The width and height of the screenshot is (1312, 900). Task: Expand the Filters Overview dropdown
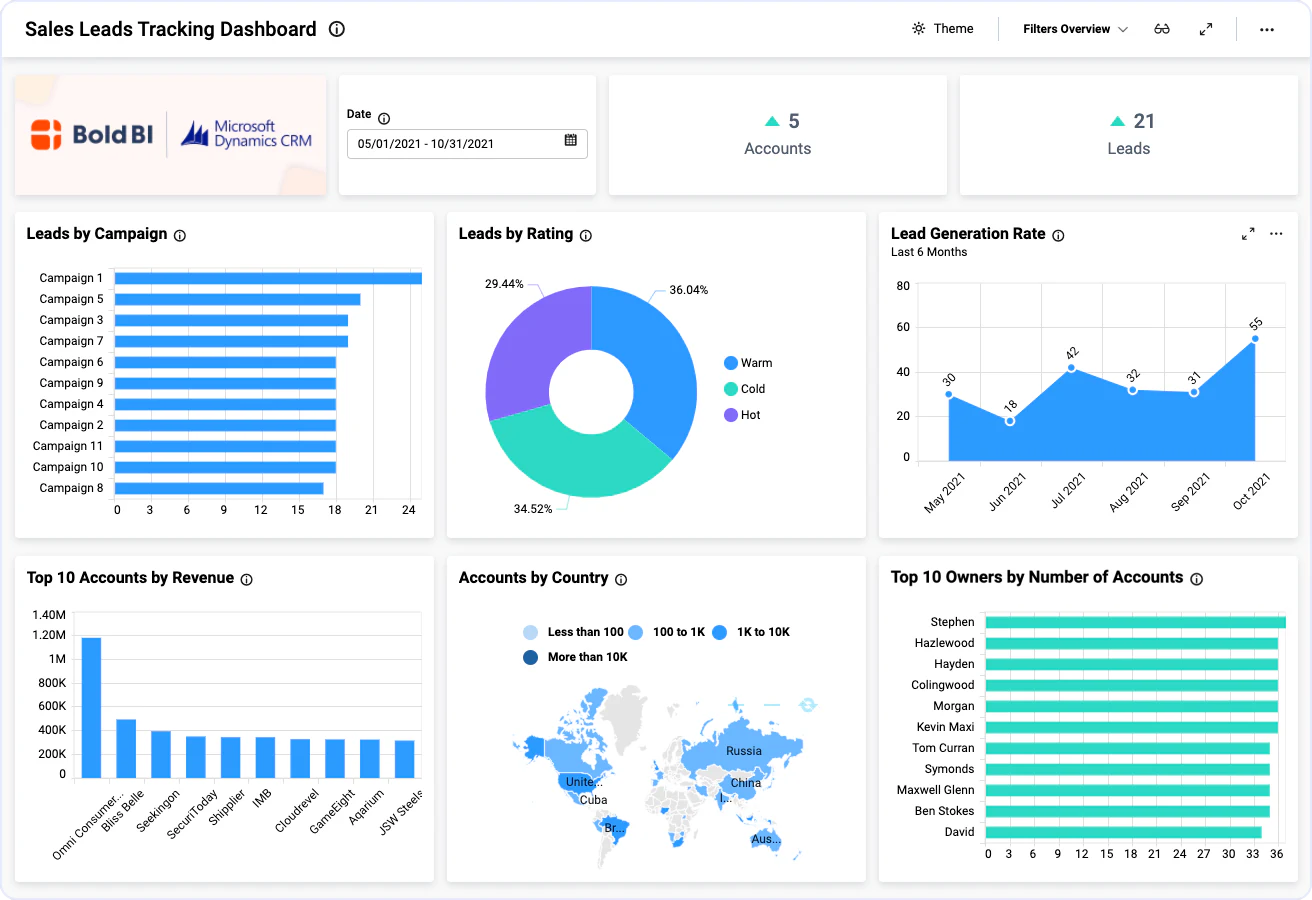coord(1075,29)
